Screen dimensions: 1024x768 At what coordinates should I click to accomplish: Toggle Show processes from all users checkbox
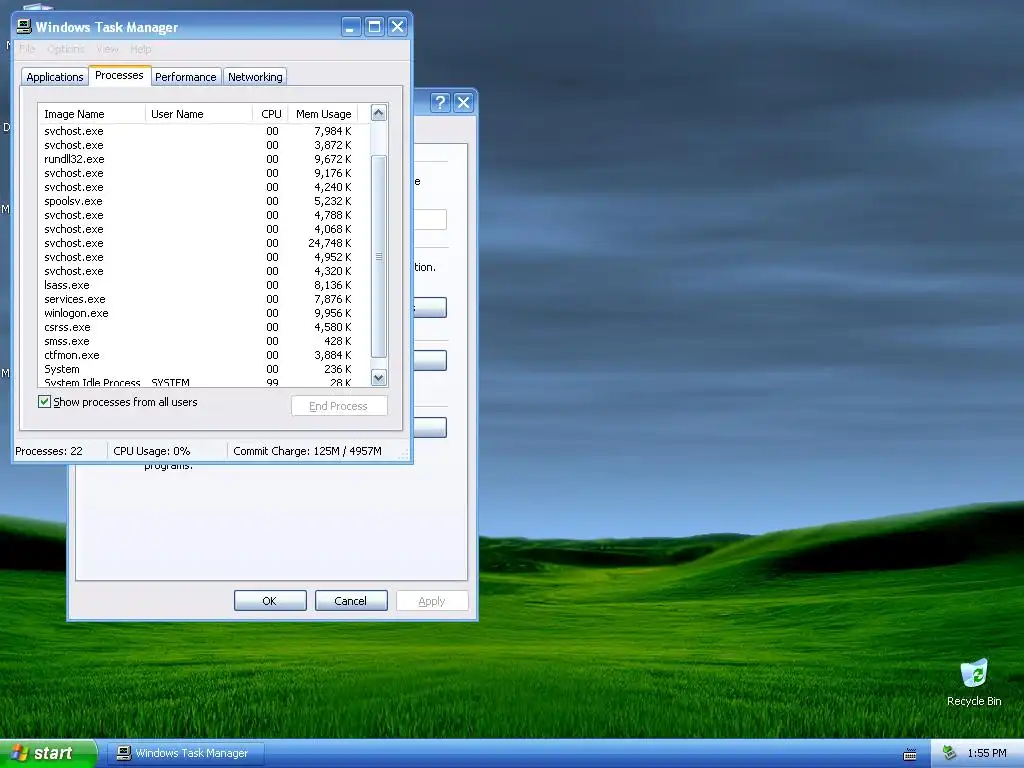coord(44,402)
